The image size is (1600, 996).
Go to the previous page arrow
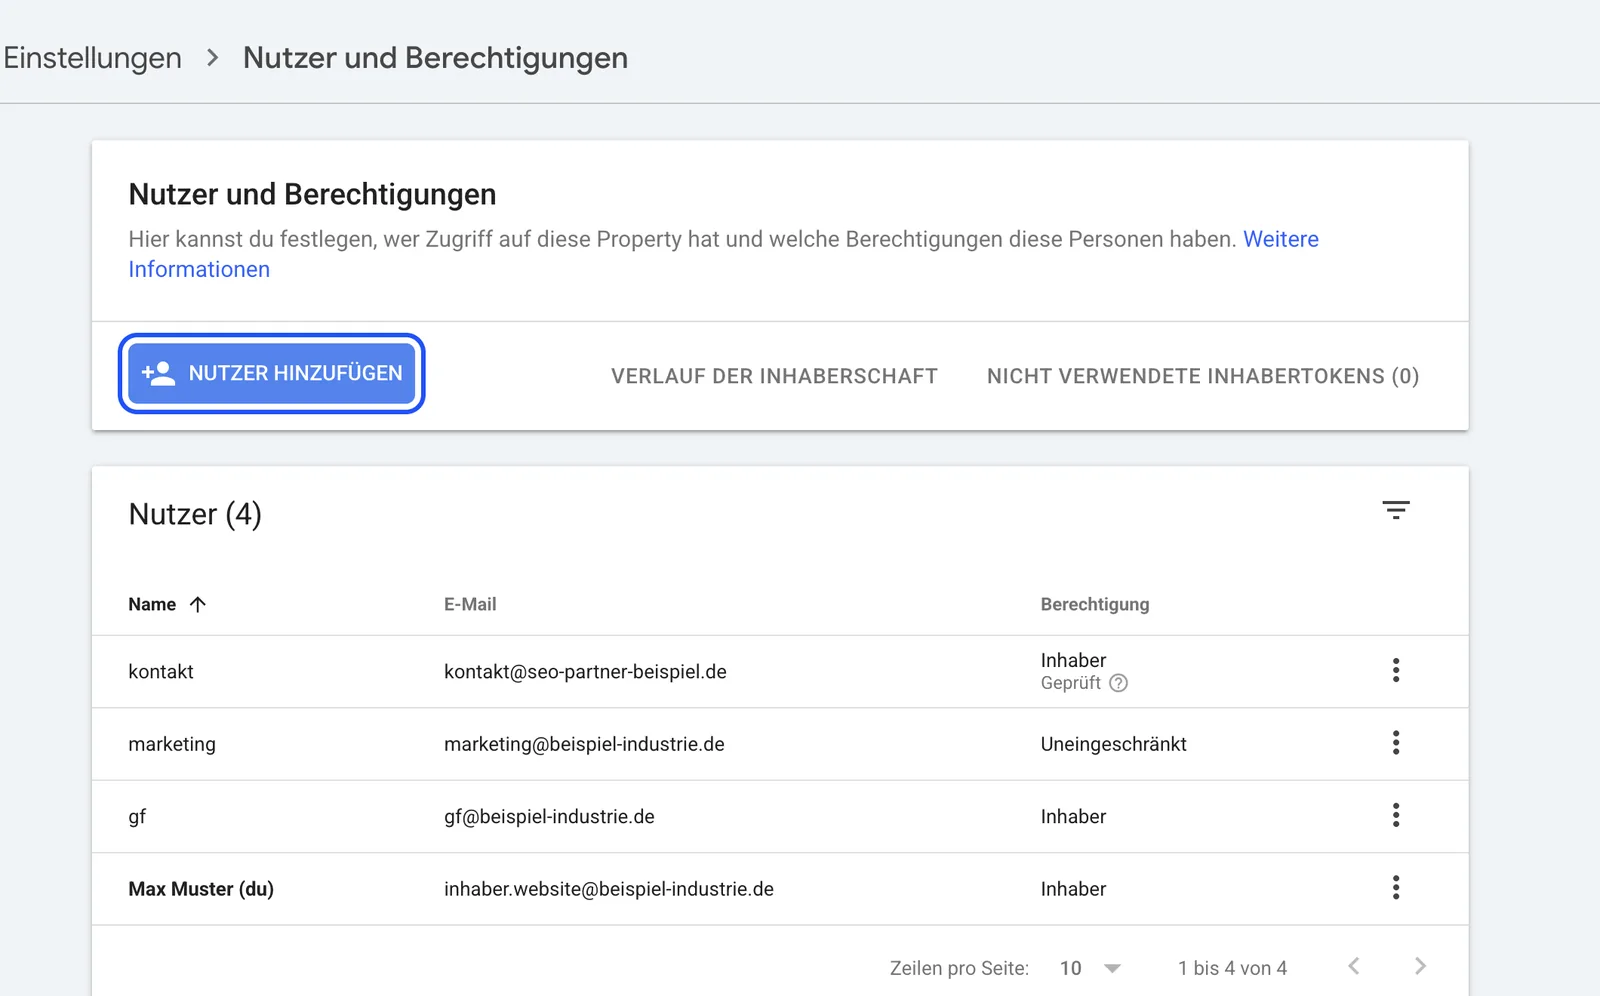click(1354, 966)
